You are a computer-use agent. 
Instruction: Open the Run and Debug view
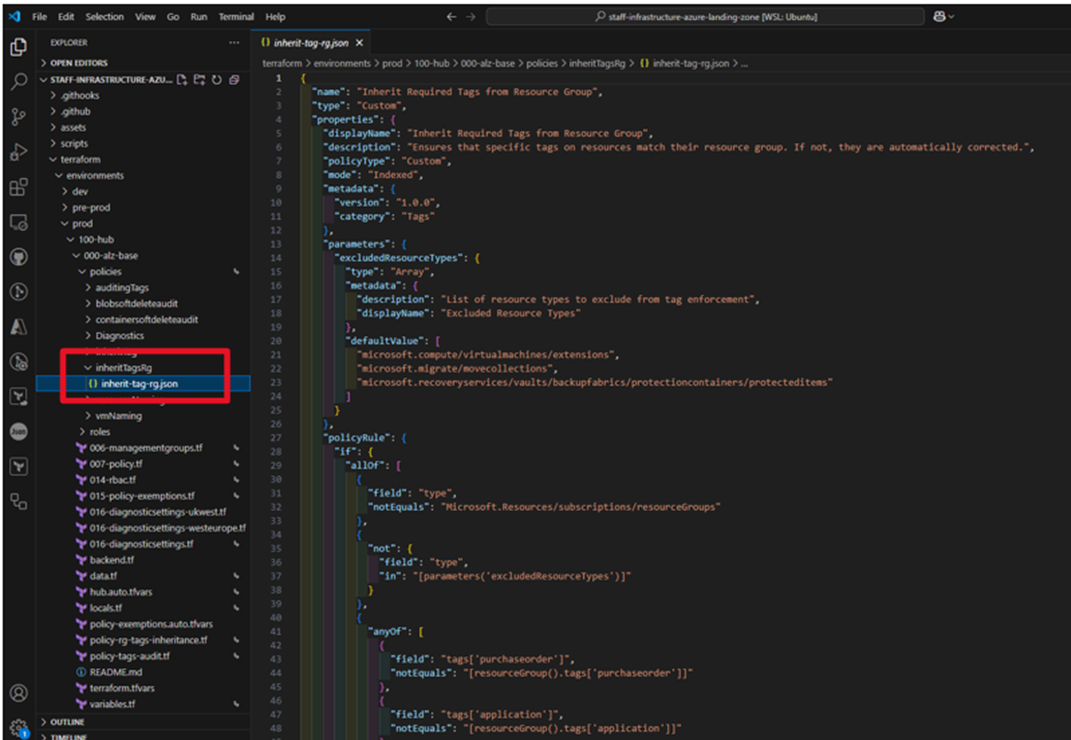(x=18, y=152)
